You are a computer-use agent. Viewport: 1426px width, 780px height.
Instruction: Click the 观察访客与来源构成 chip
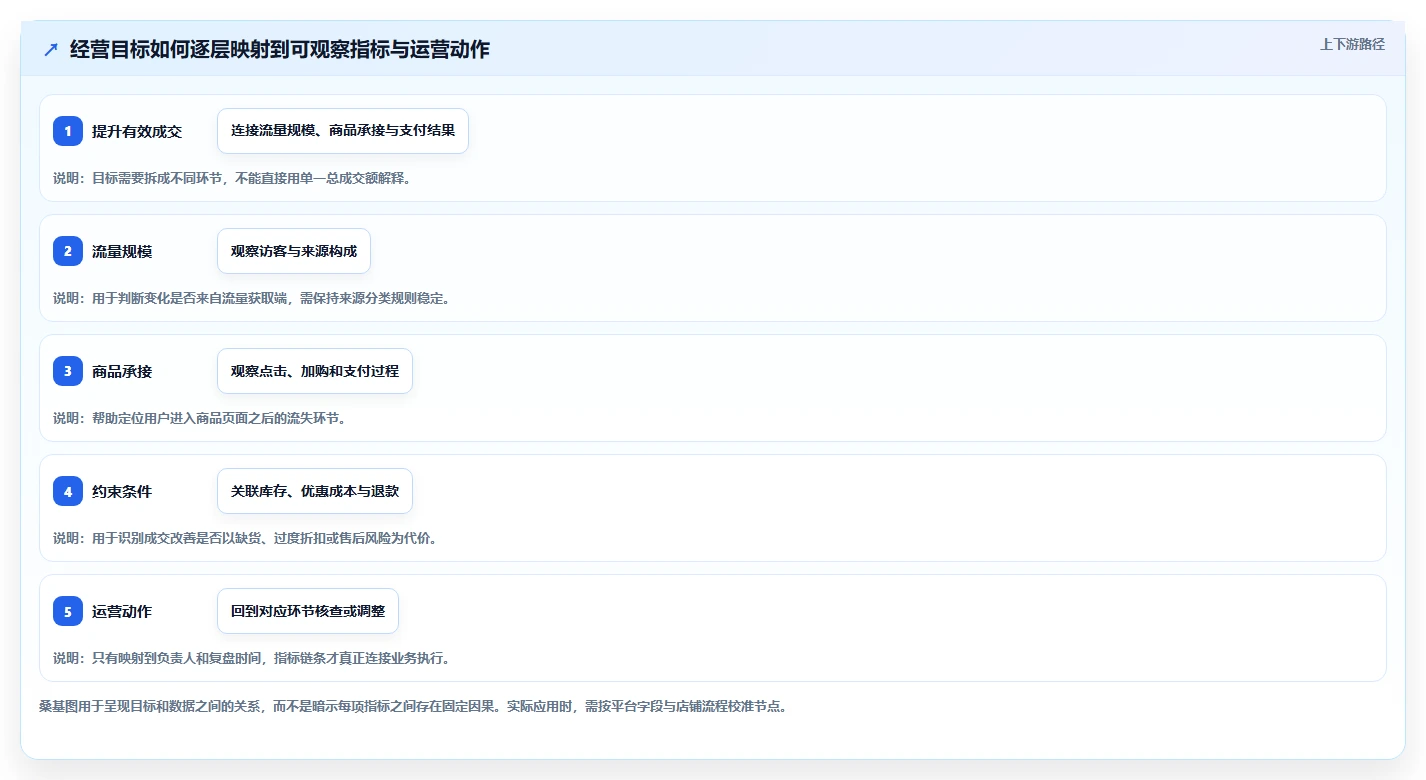coord(294,251)
